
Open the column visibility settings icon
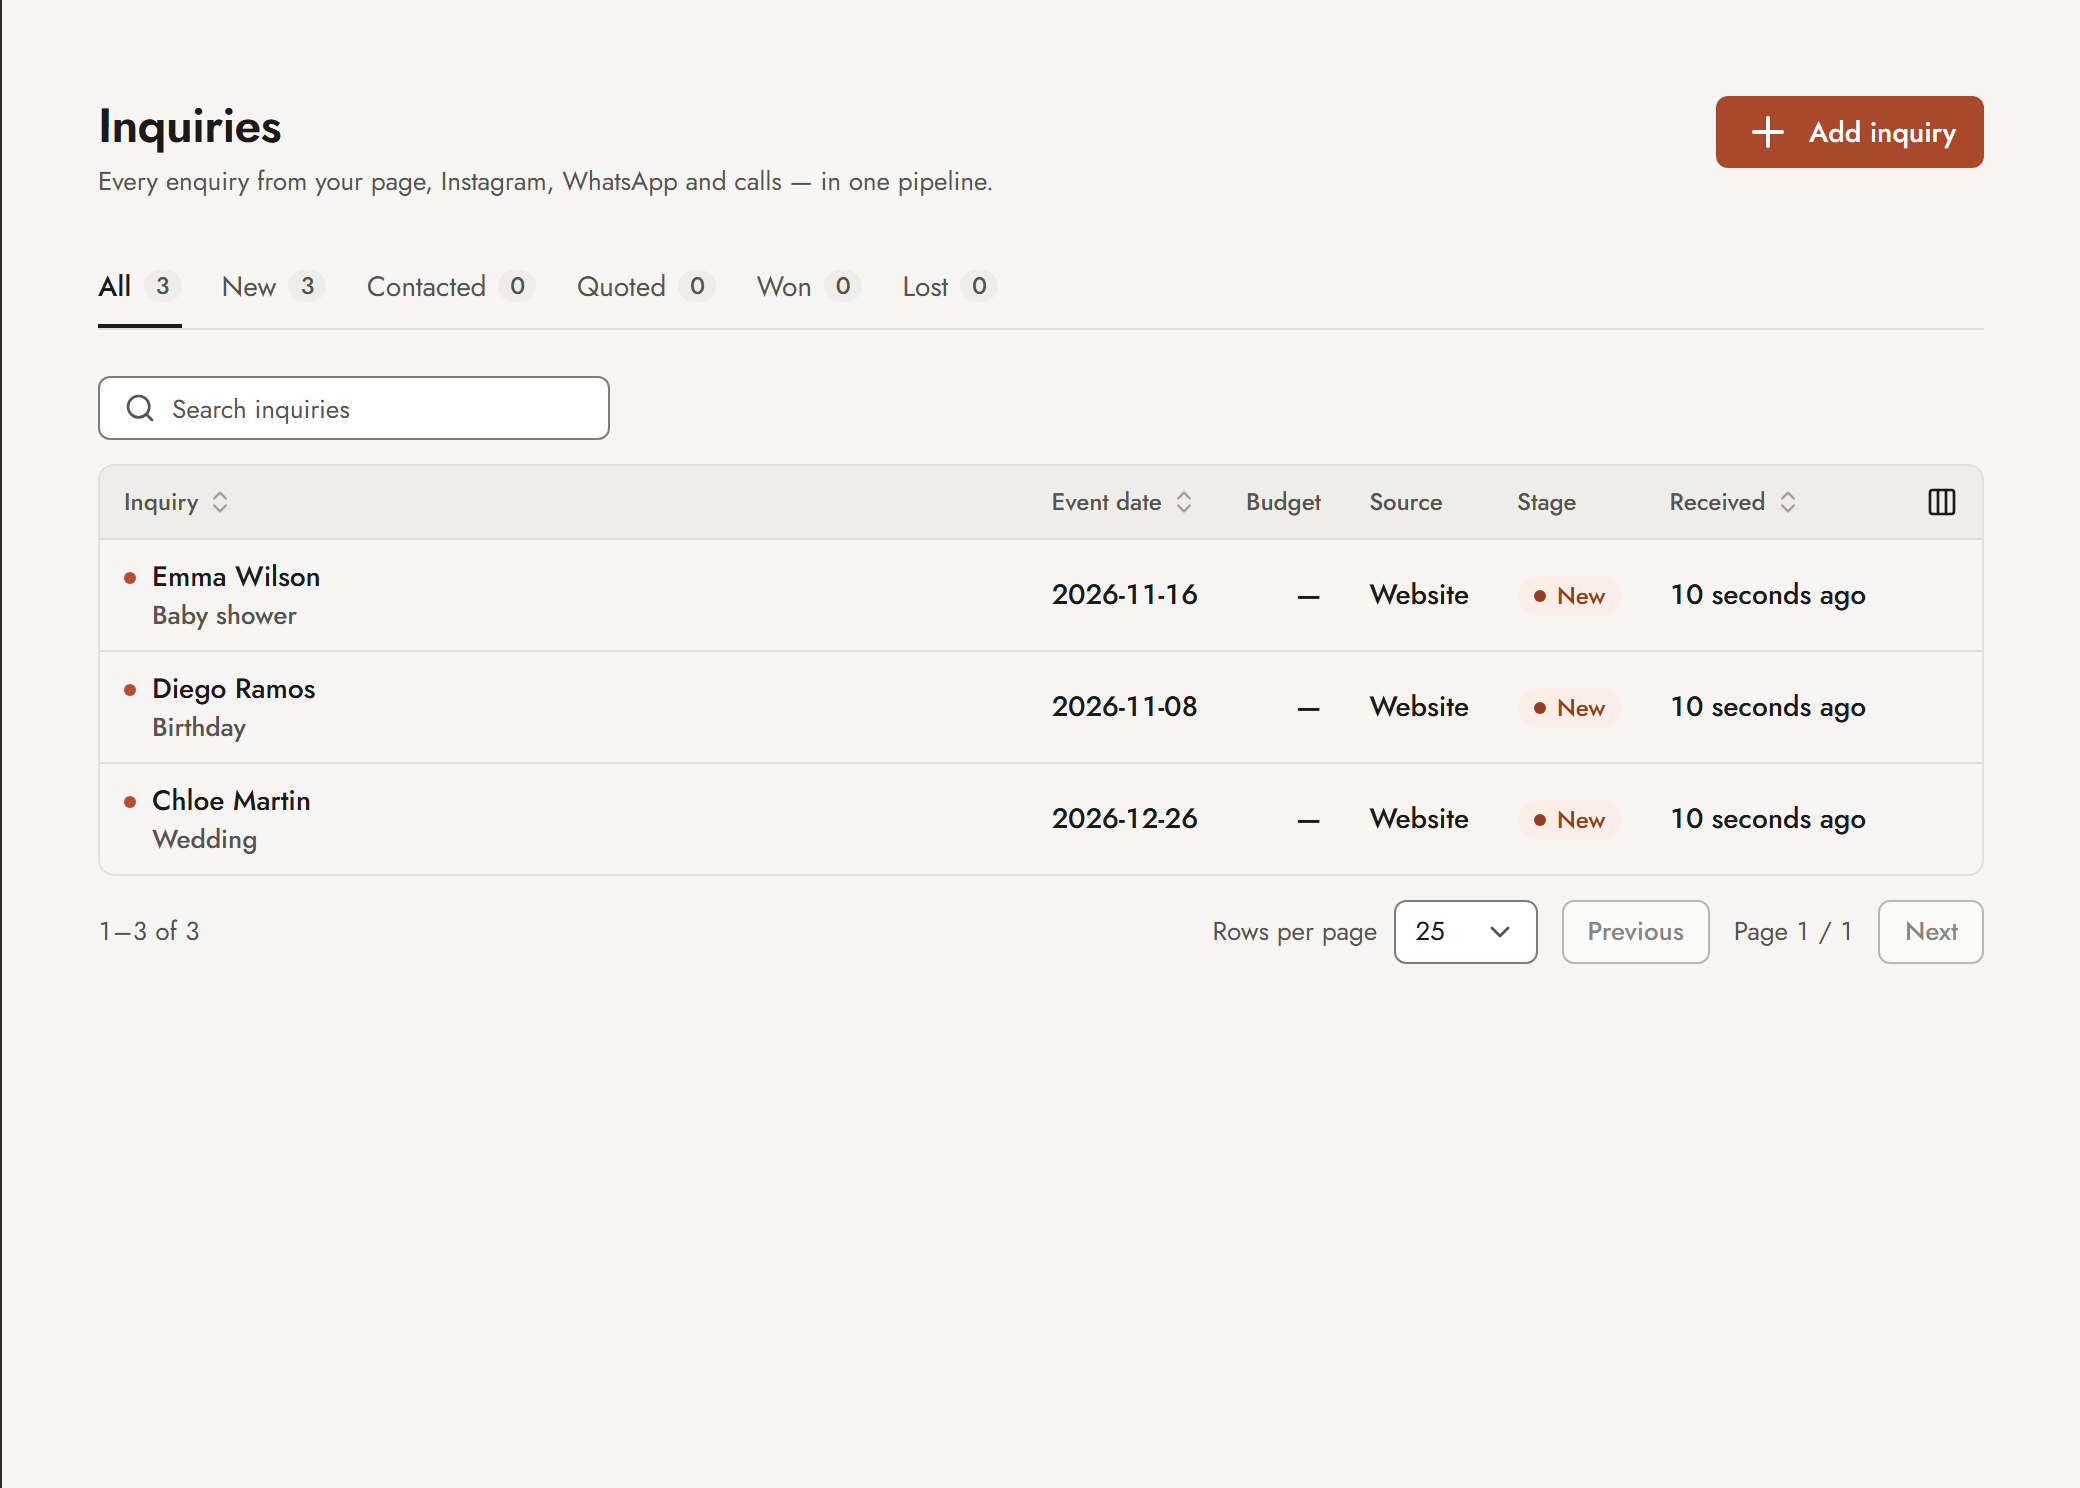tap(1941, 502)
